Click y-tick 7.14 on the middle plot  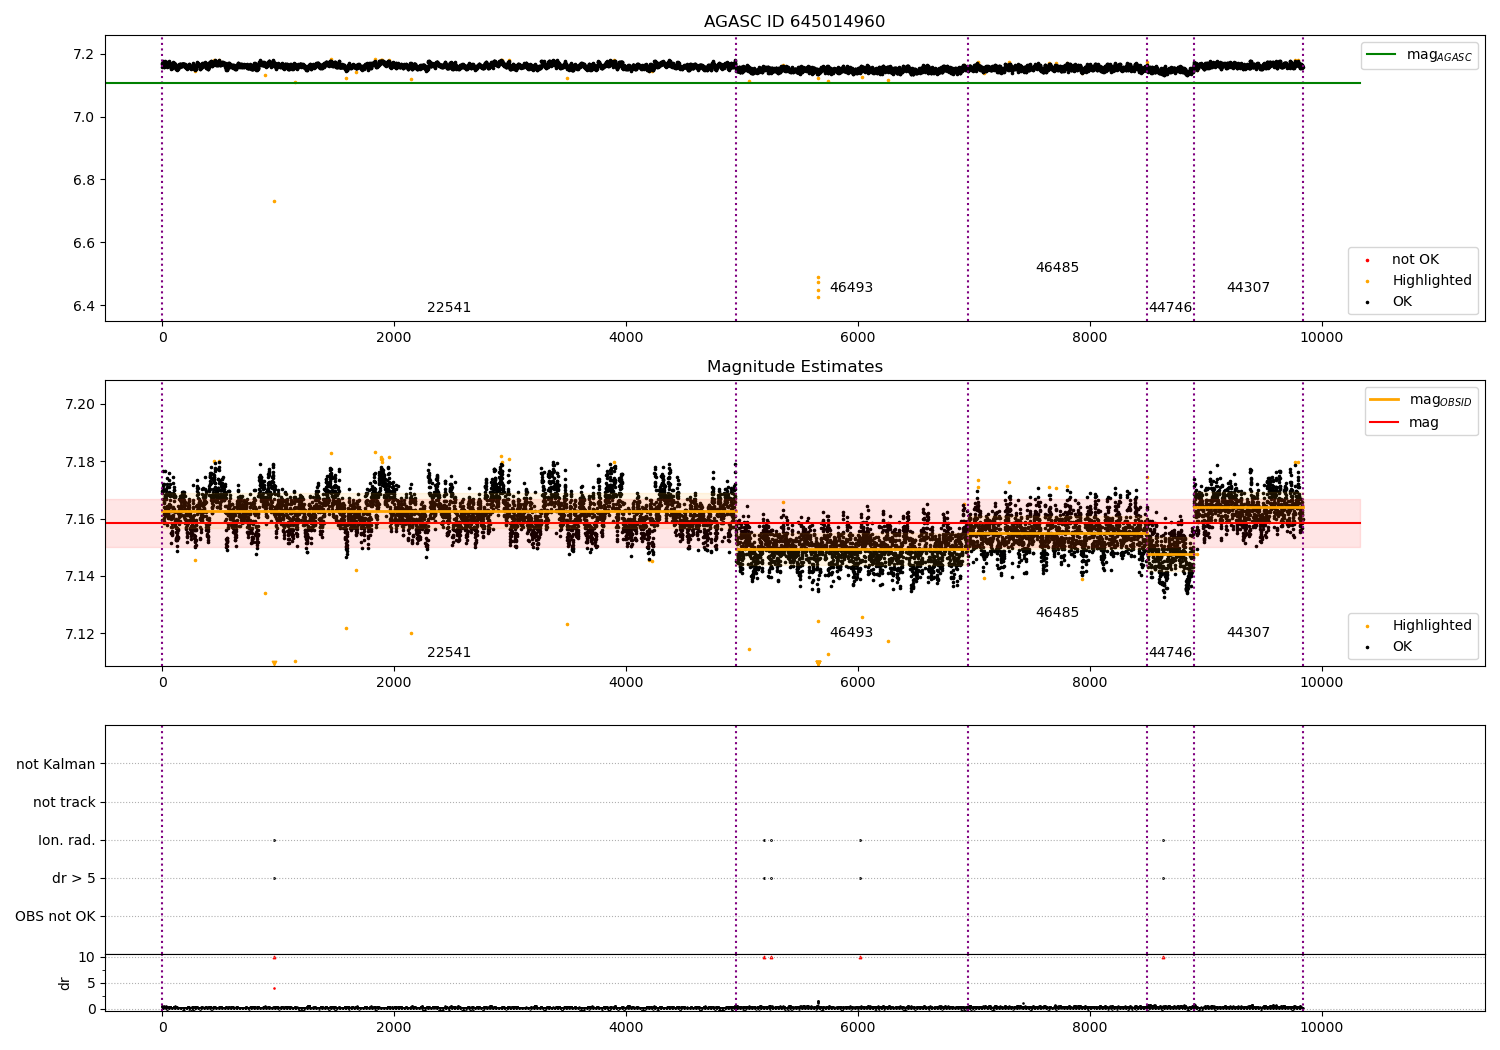81,577
